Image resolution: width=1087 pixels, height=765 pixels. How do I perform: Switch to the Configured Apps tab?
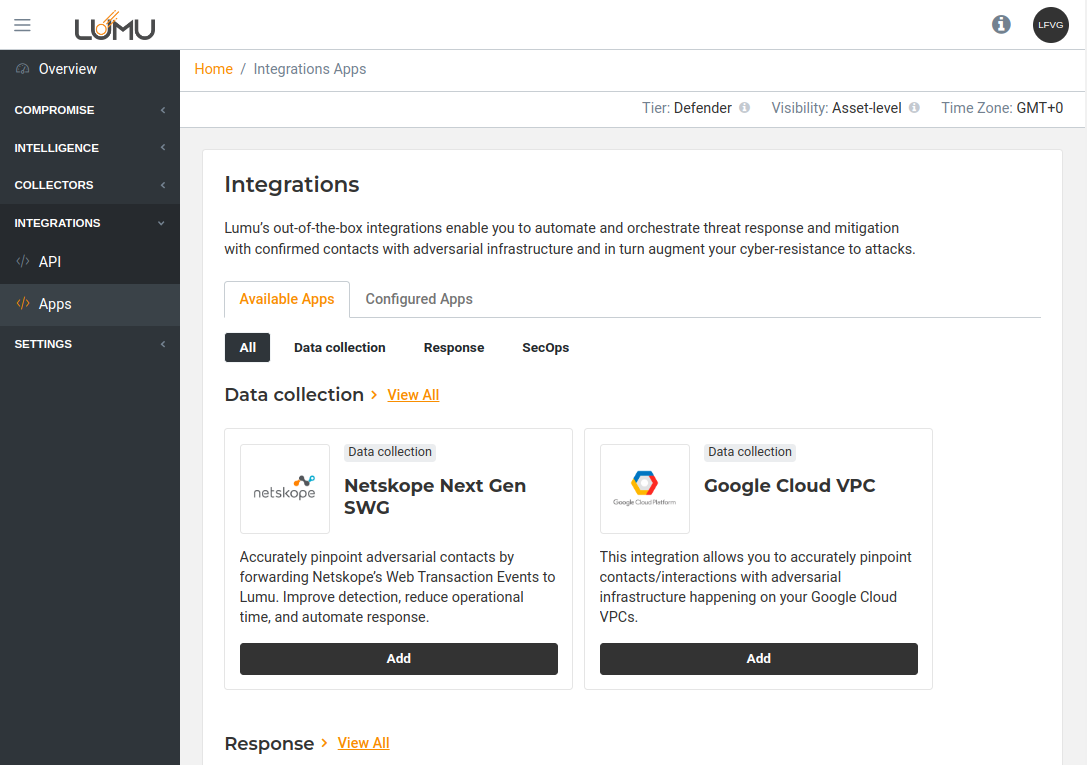pos(419,299)
